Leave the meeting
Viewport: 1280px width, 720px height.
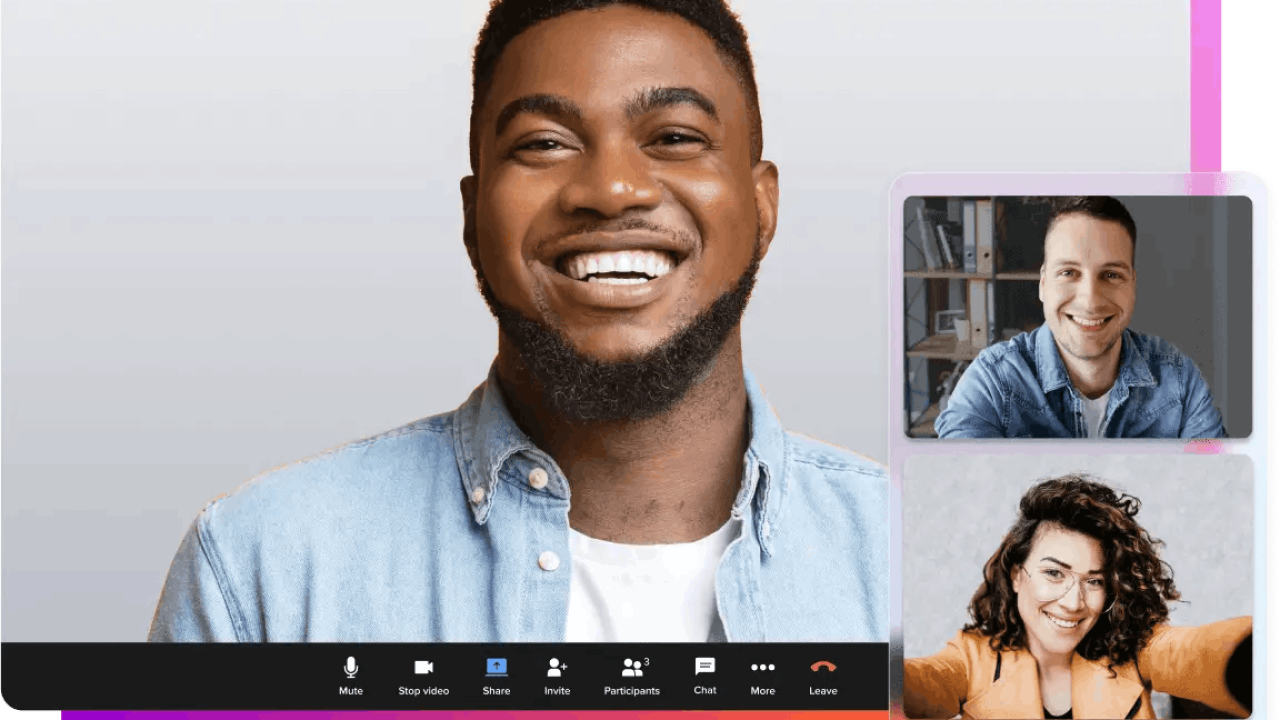coord(823,676)
